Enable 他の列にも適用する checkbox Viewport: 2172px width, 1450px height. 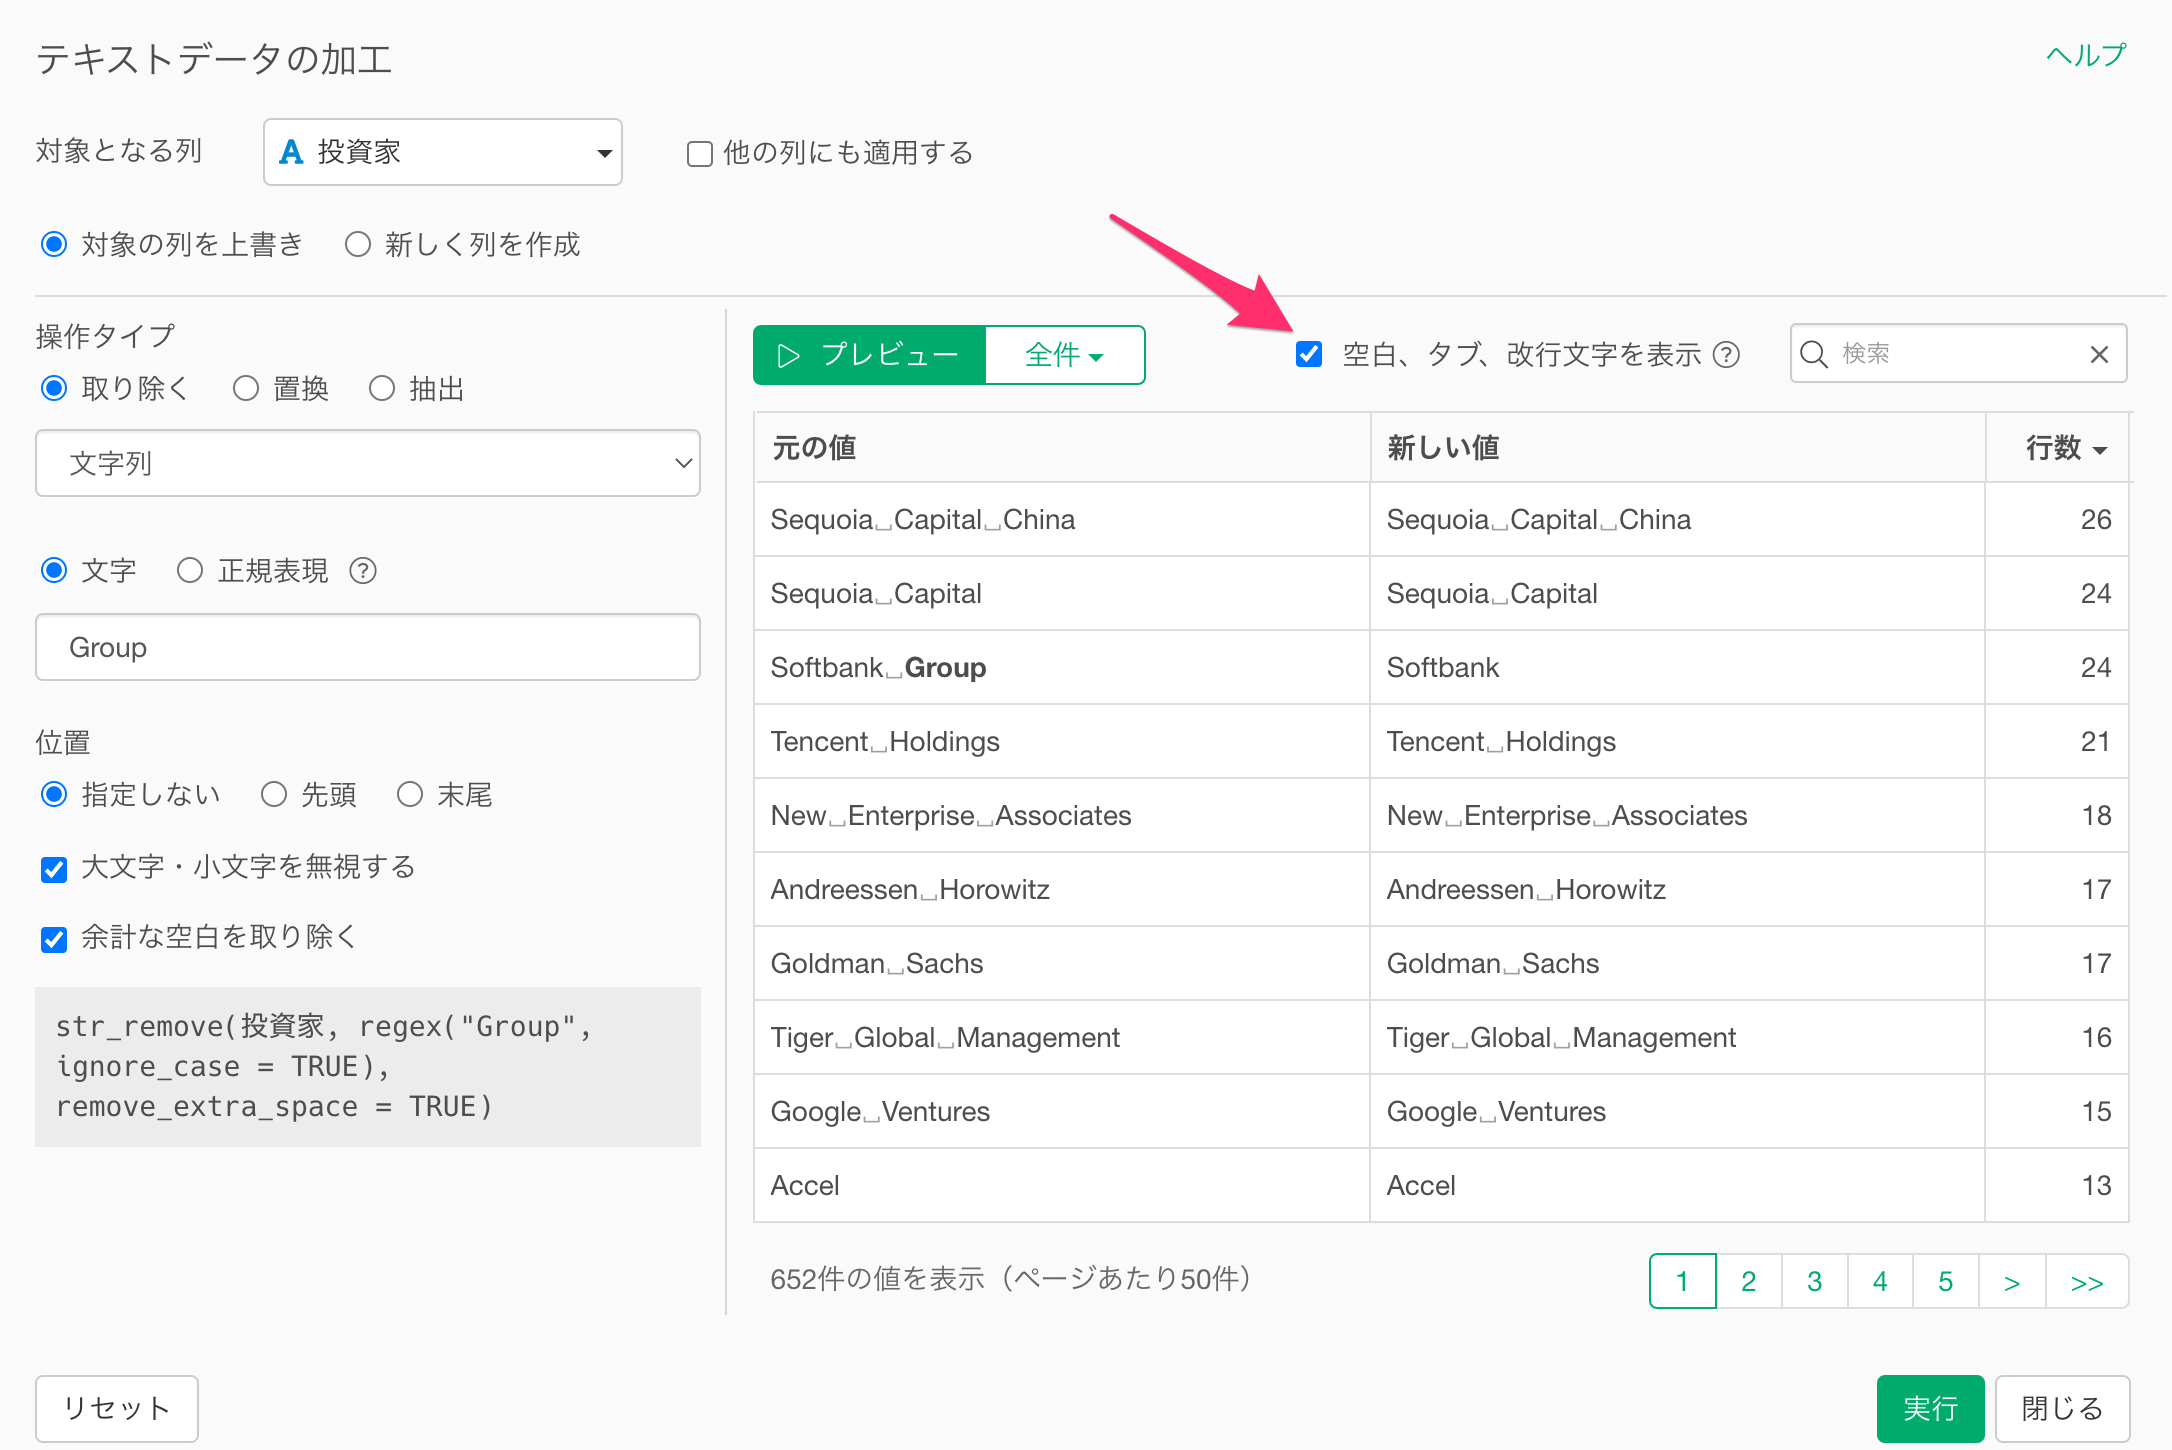click(x=699, y=153)
